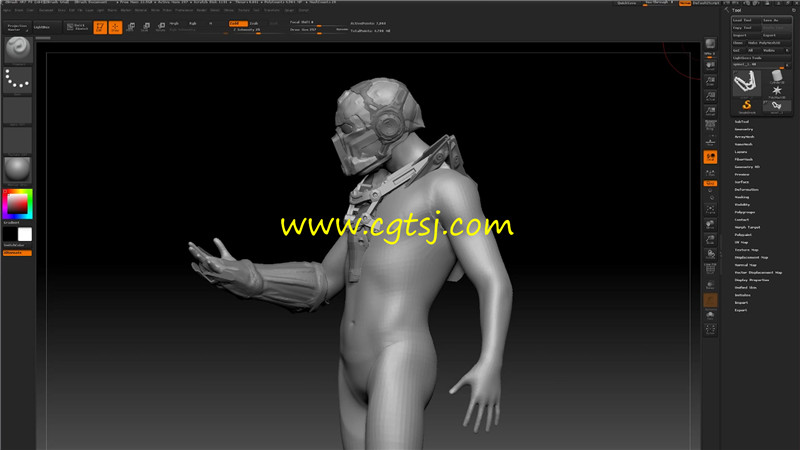Click the Make PolyMesh3D button
The image size is (800, 450).
click(769, 43)
